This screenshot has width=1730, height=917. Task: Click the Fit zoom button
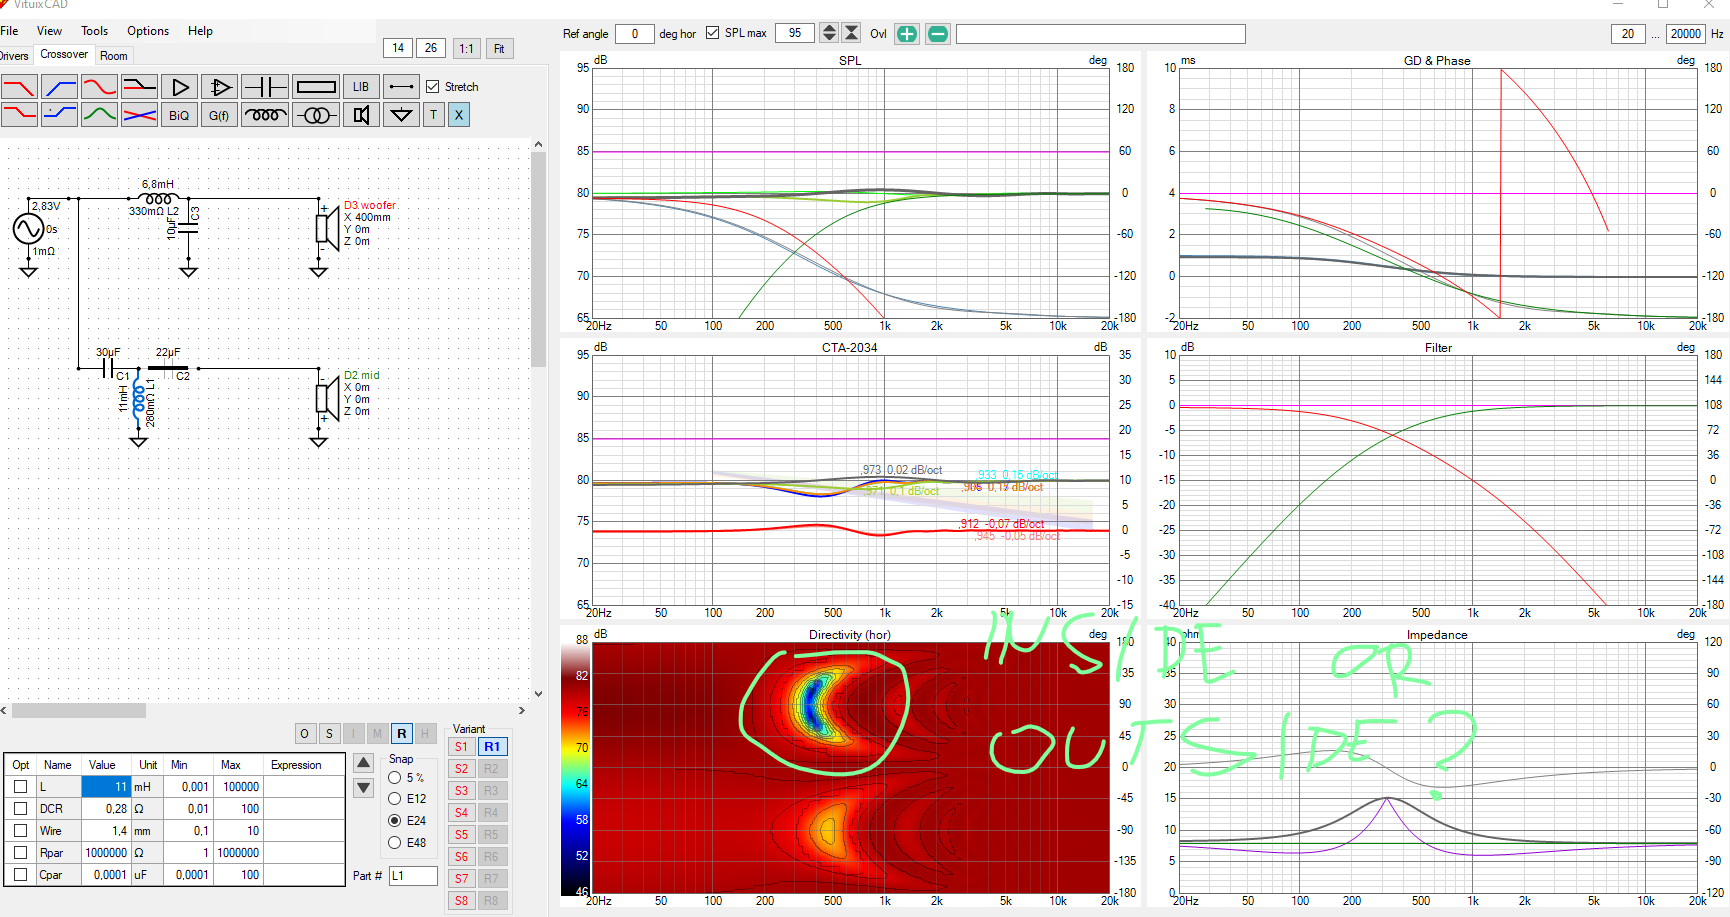pos(499,48)
